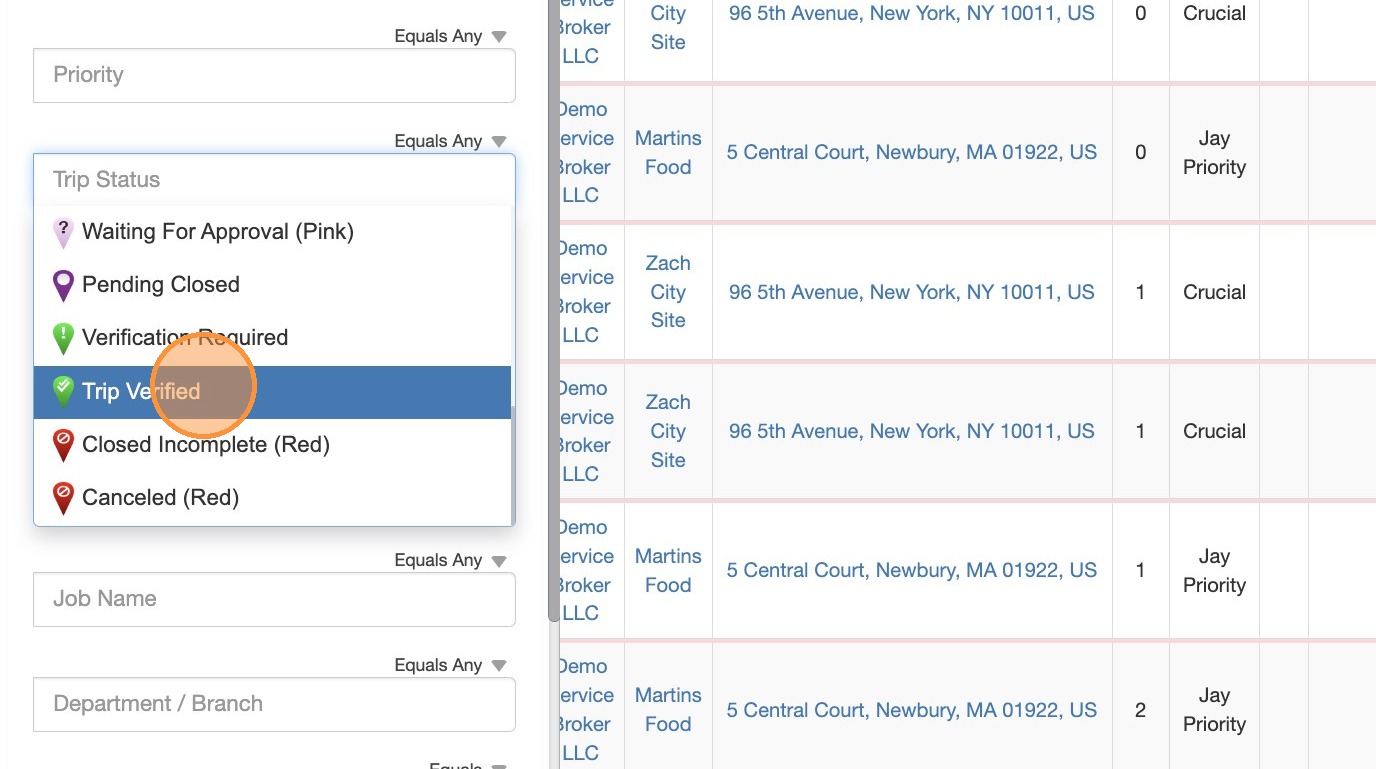
Task: Expand Equals Any operator above Department / Branch
Action: (450, 666)
